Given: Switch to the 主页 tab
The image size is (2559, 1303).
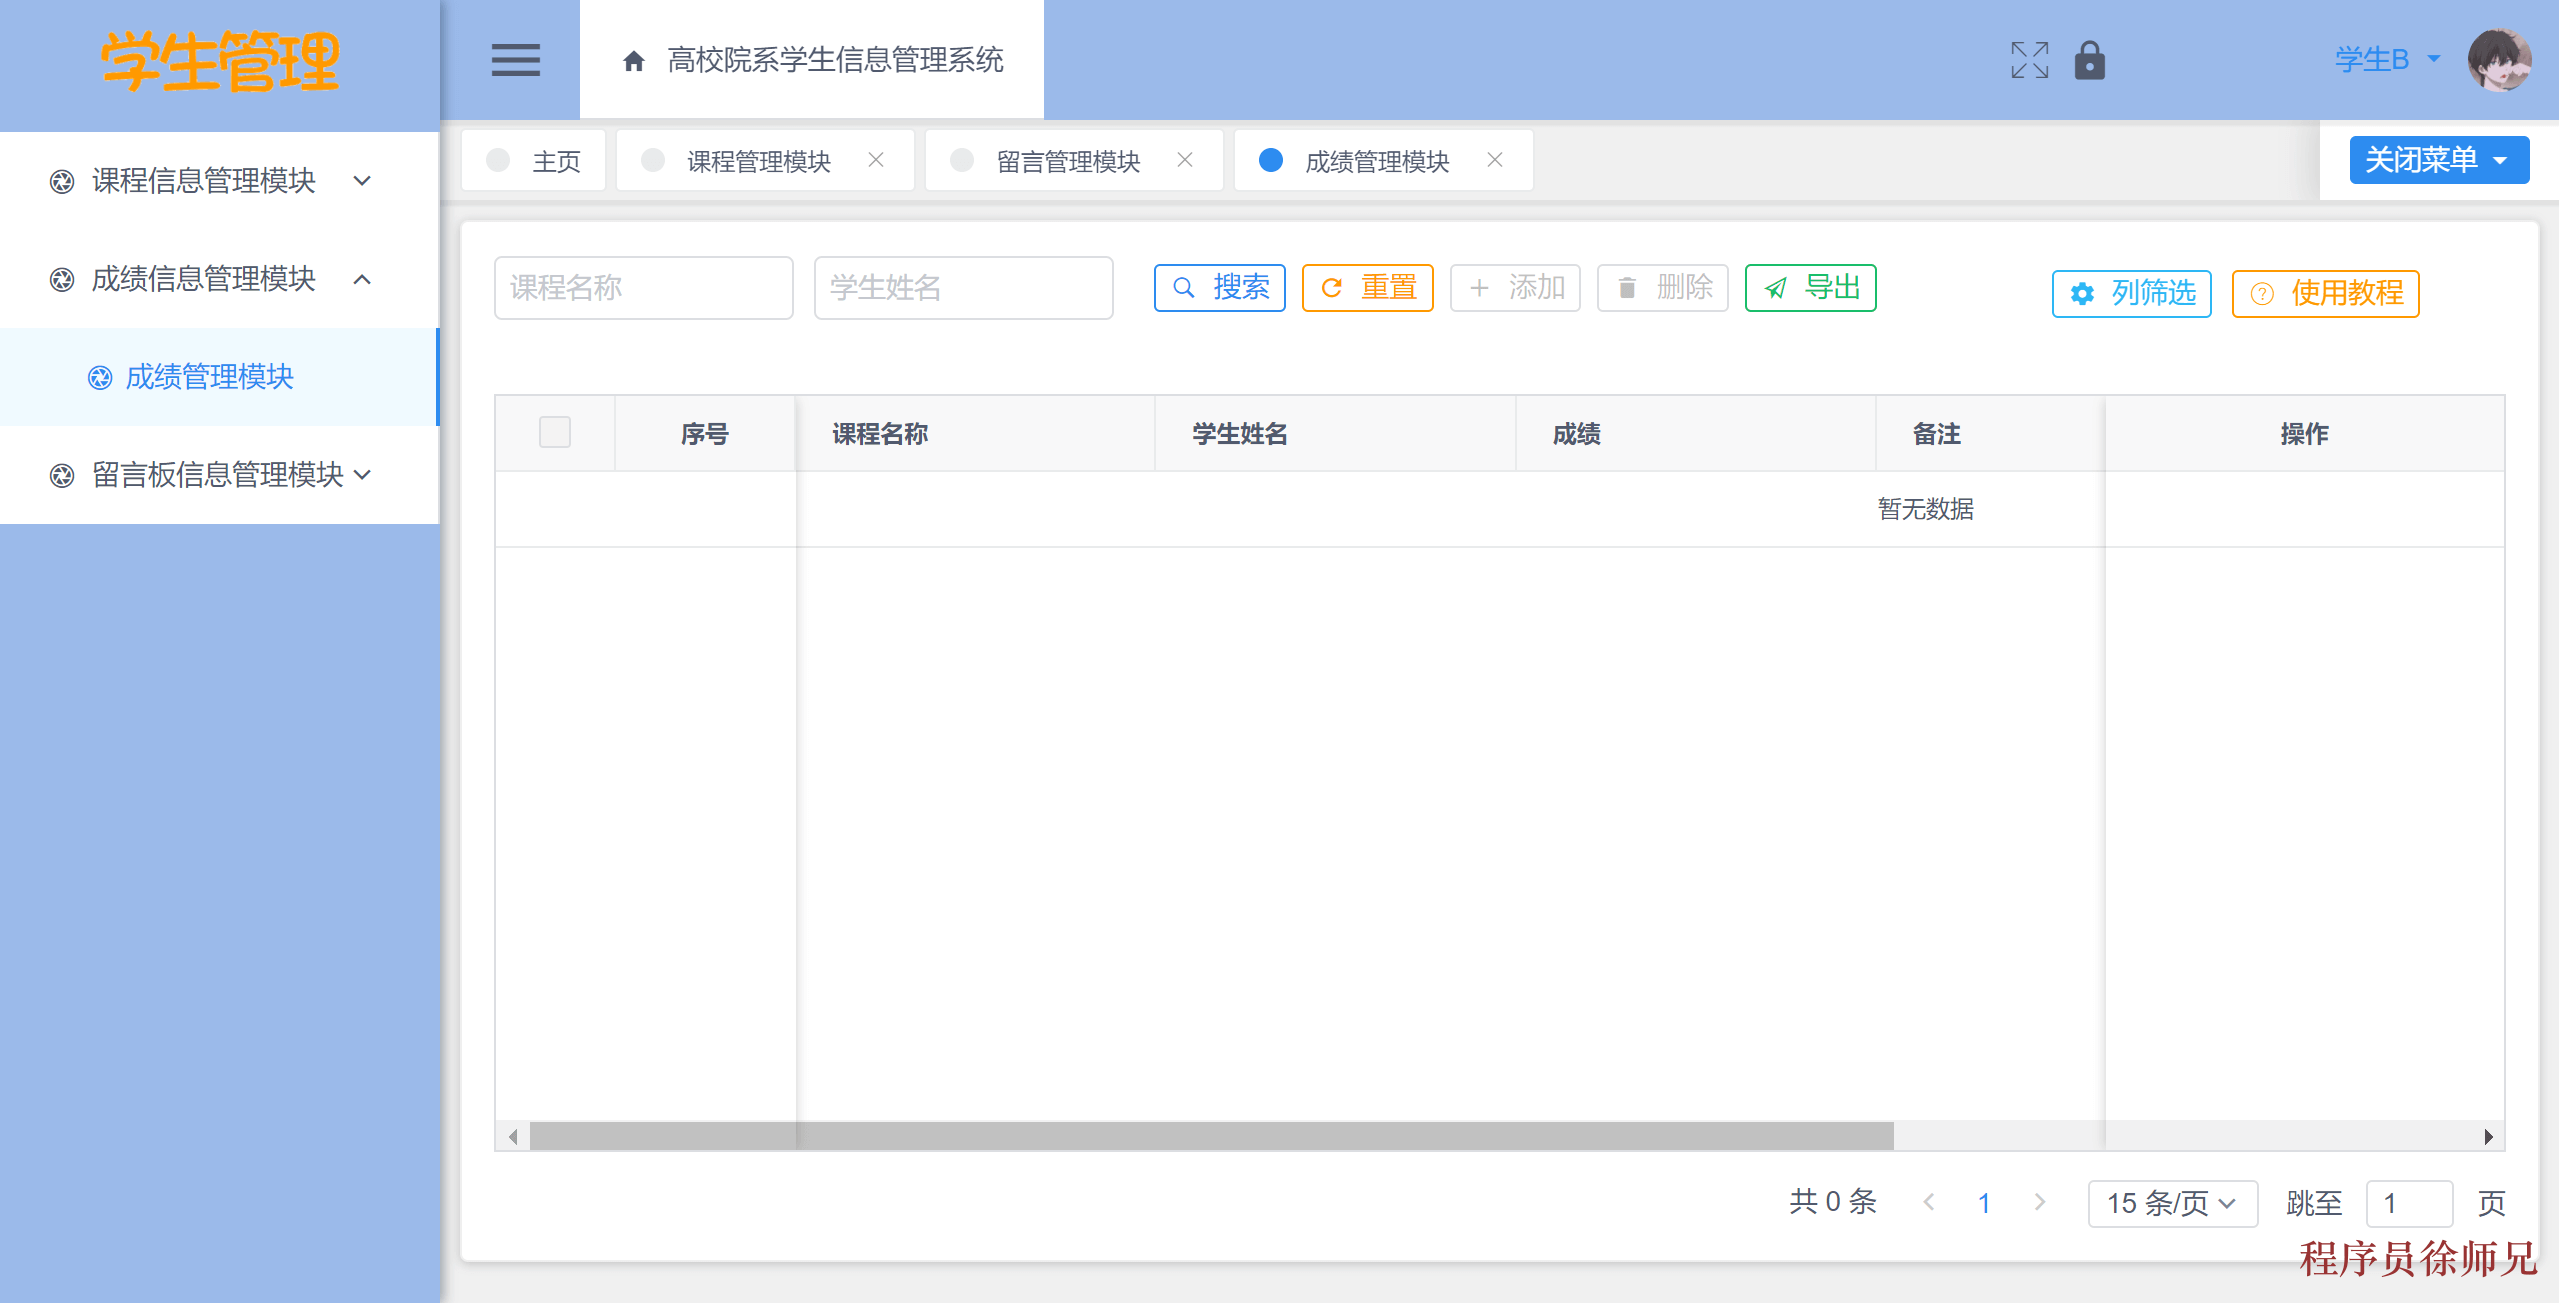Looking at the screenshot, I should pyautogui.click(x=556, y=161).
